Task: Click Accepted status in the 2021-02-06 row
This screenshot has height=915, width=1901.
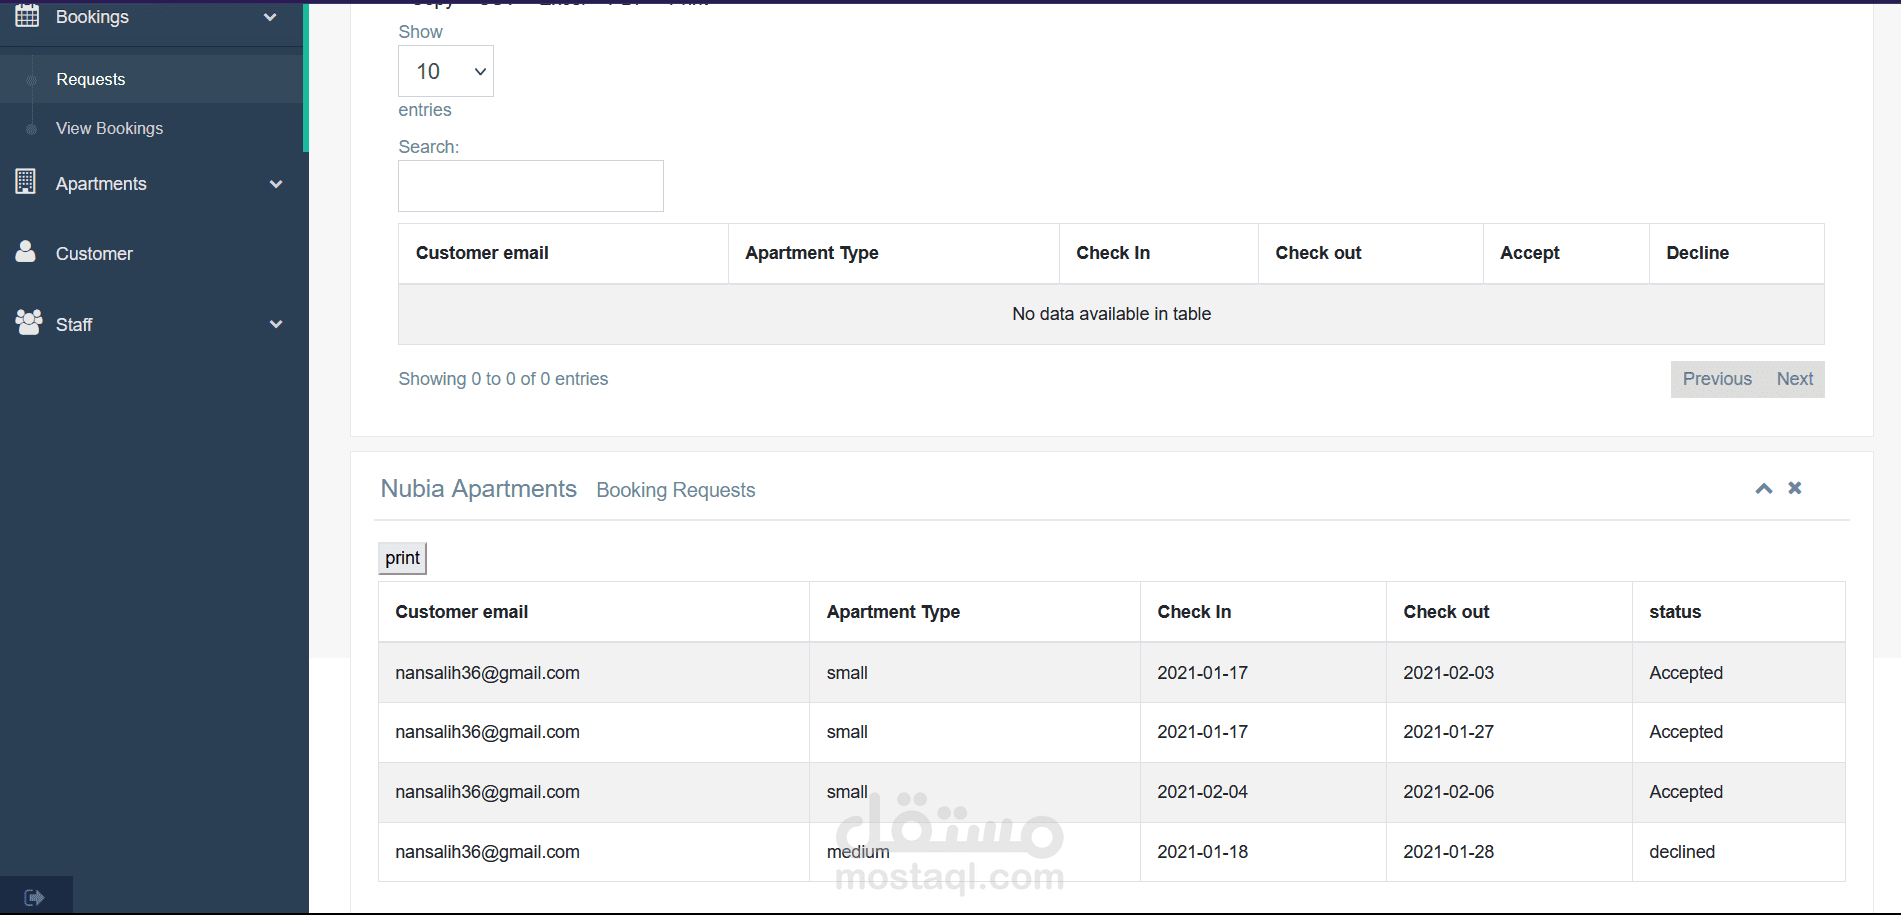Action: (x=1686, y=792)
